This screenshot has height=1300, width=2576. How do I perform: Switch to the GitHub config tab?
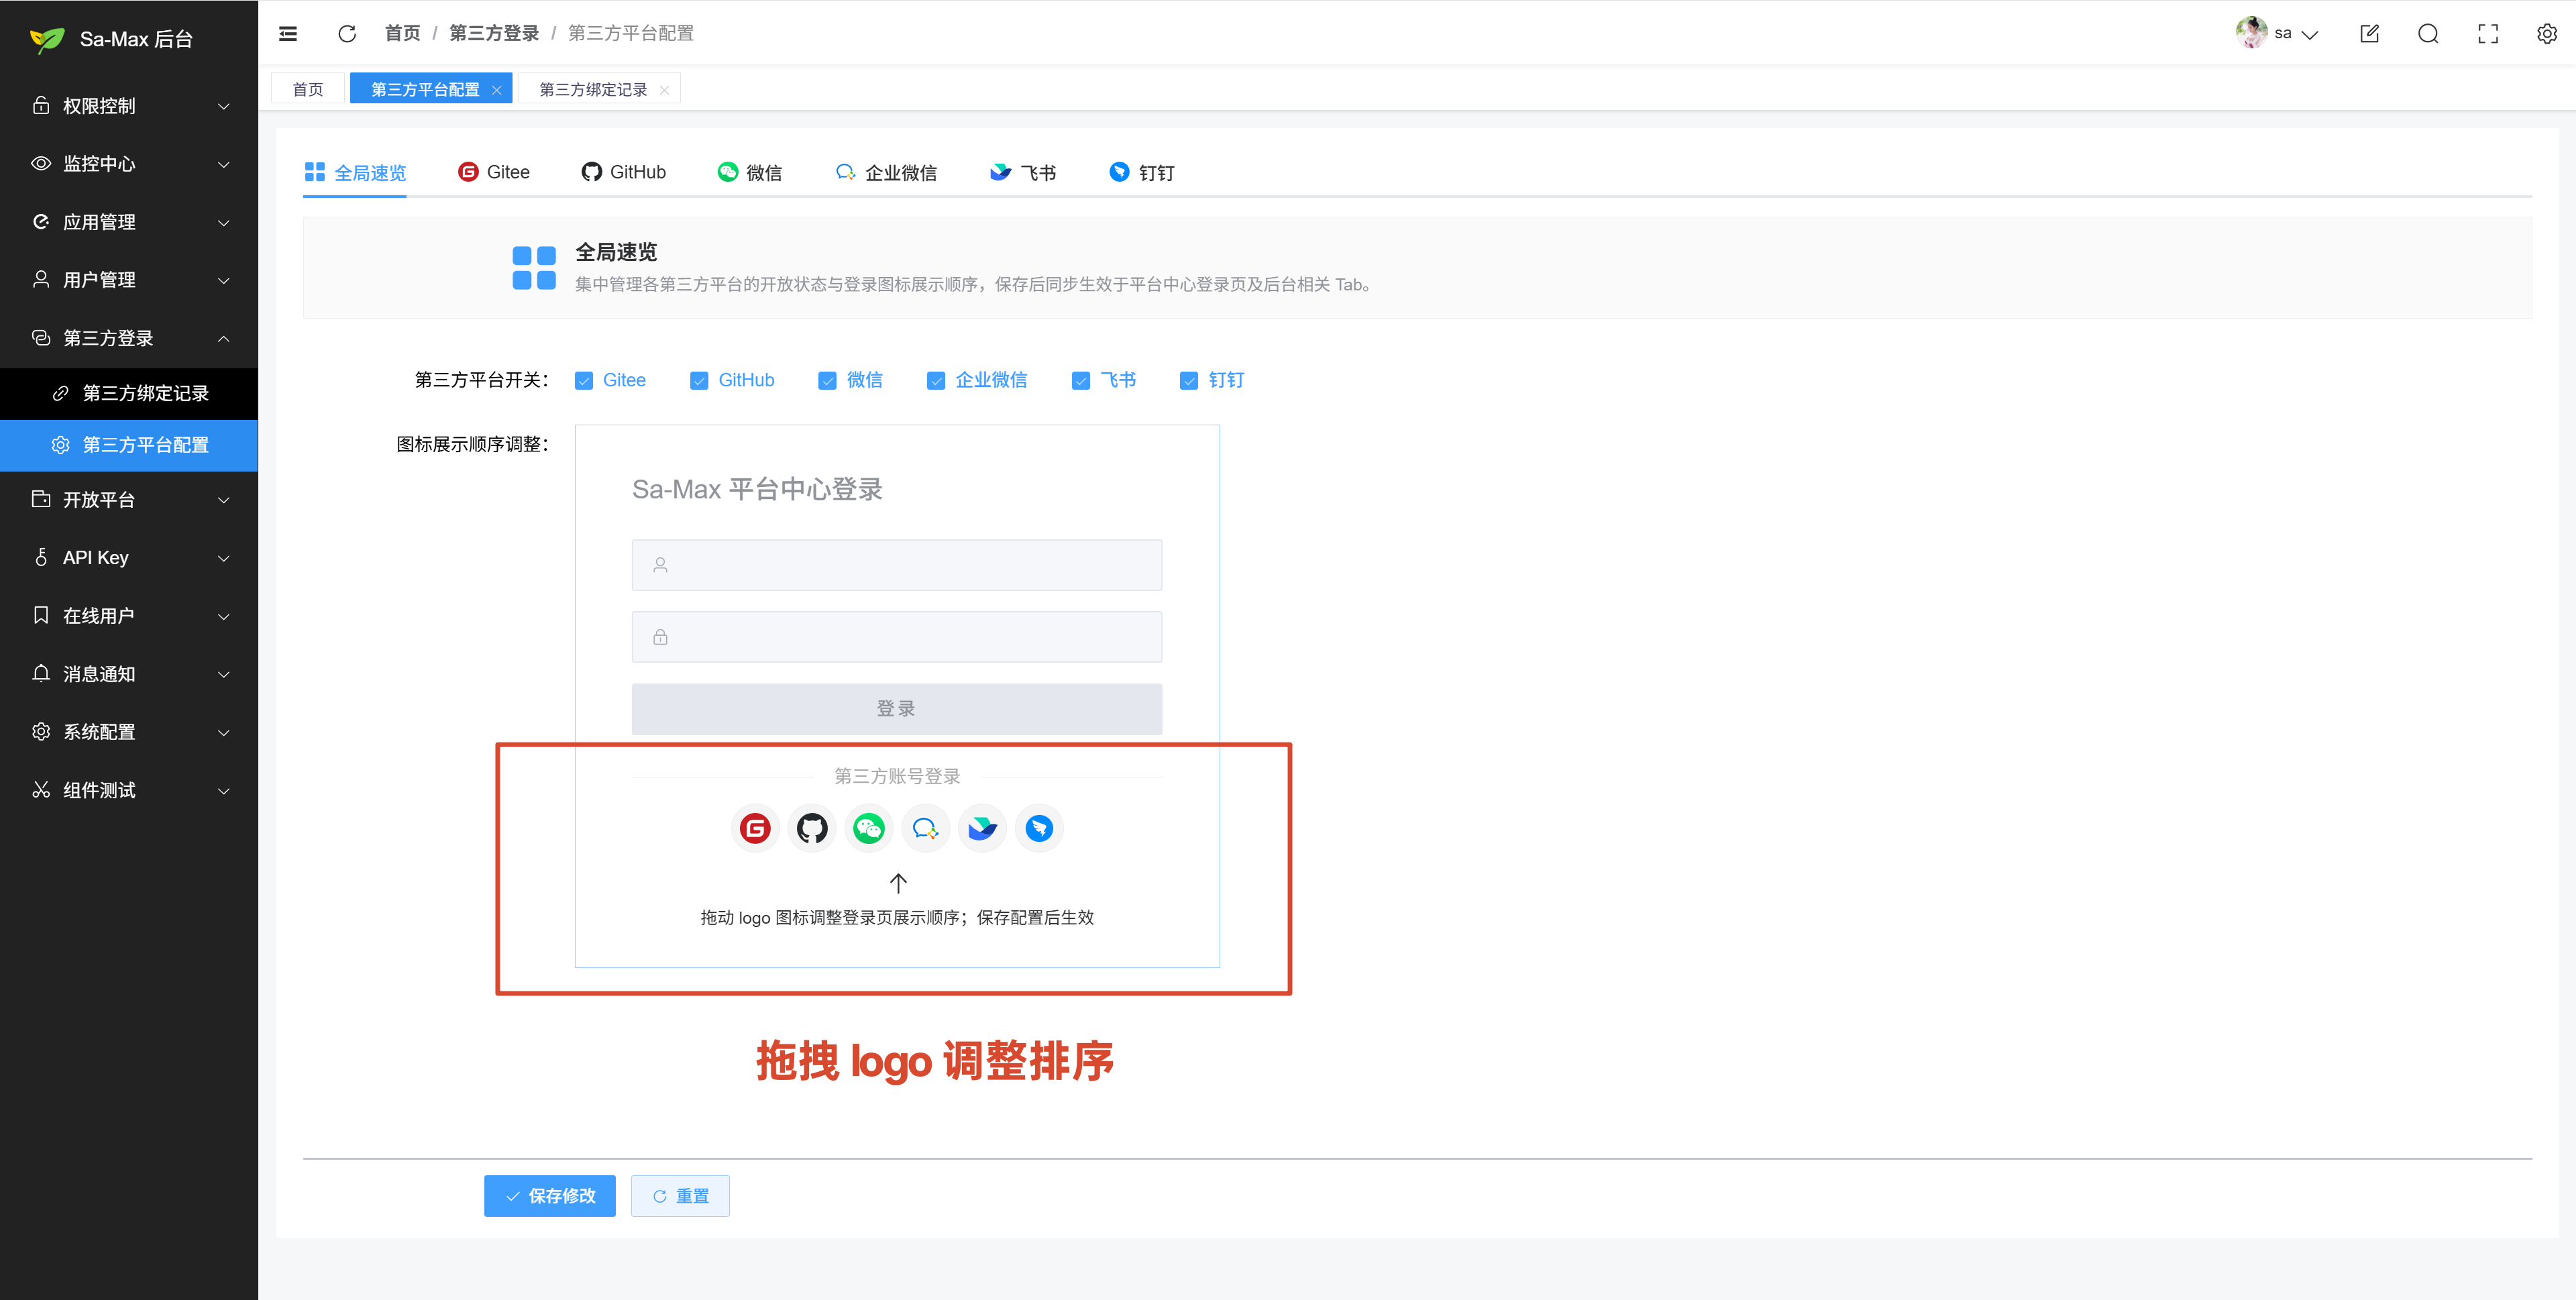tap(624, 172)
